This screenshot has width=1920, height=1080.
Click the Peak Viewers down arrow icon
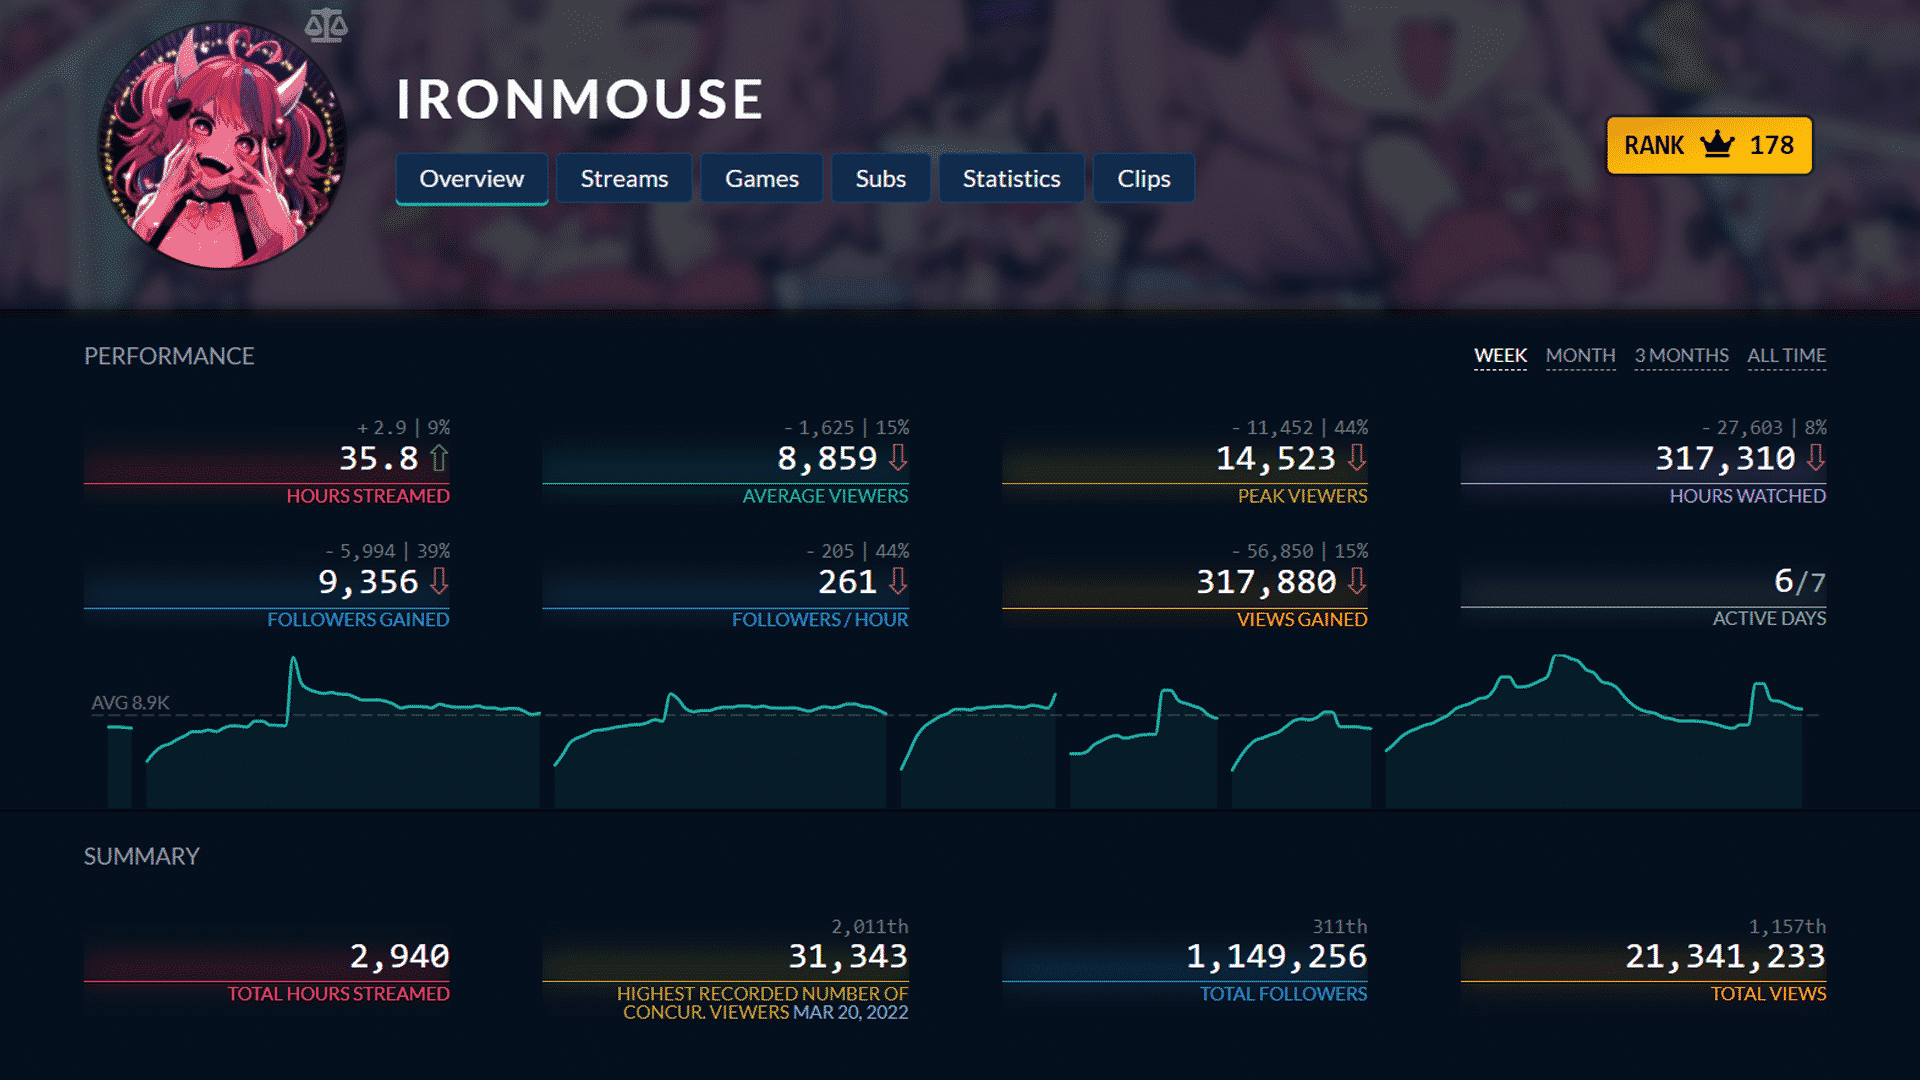1357,458
